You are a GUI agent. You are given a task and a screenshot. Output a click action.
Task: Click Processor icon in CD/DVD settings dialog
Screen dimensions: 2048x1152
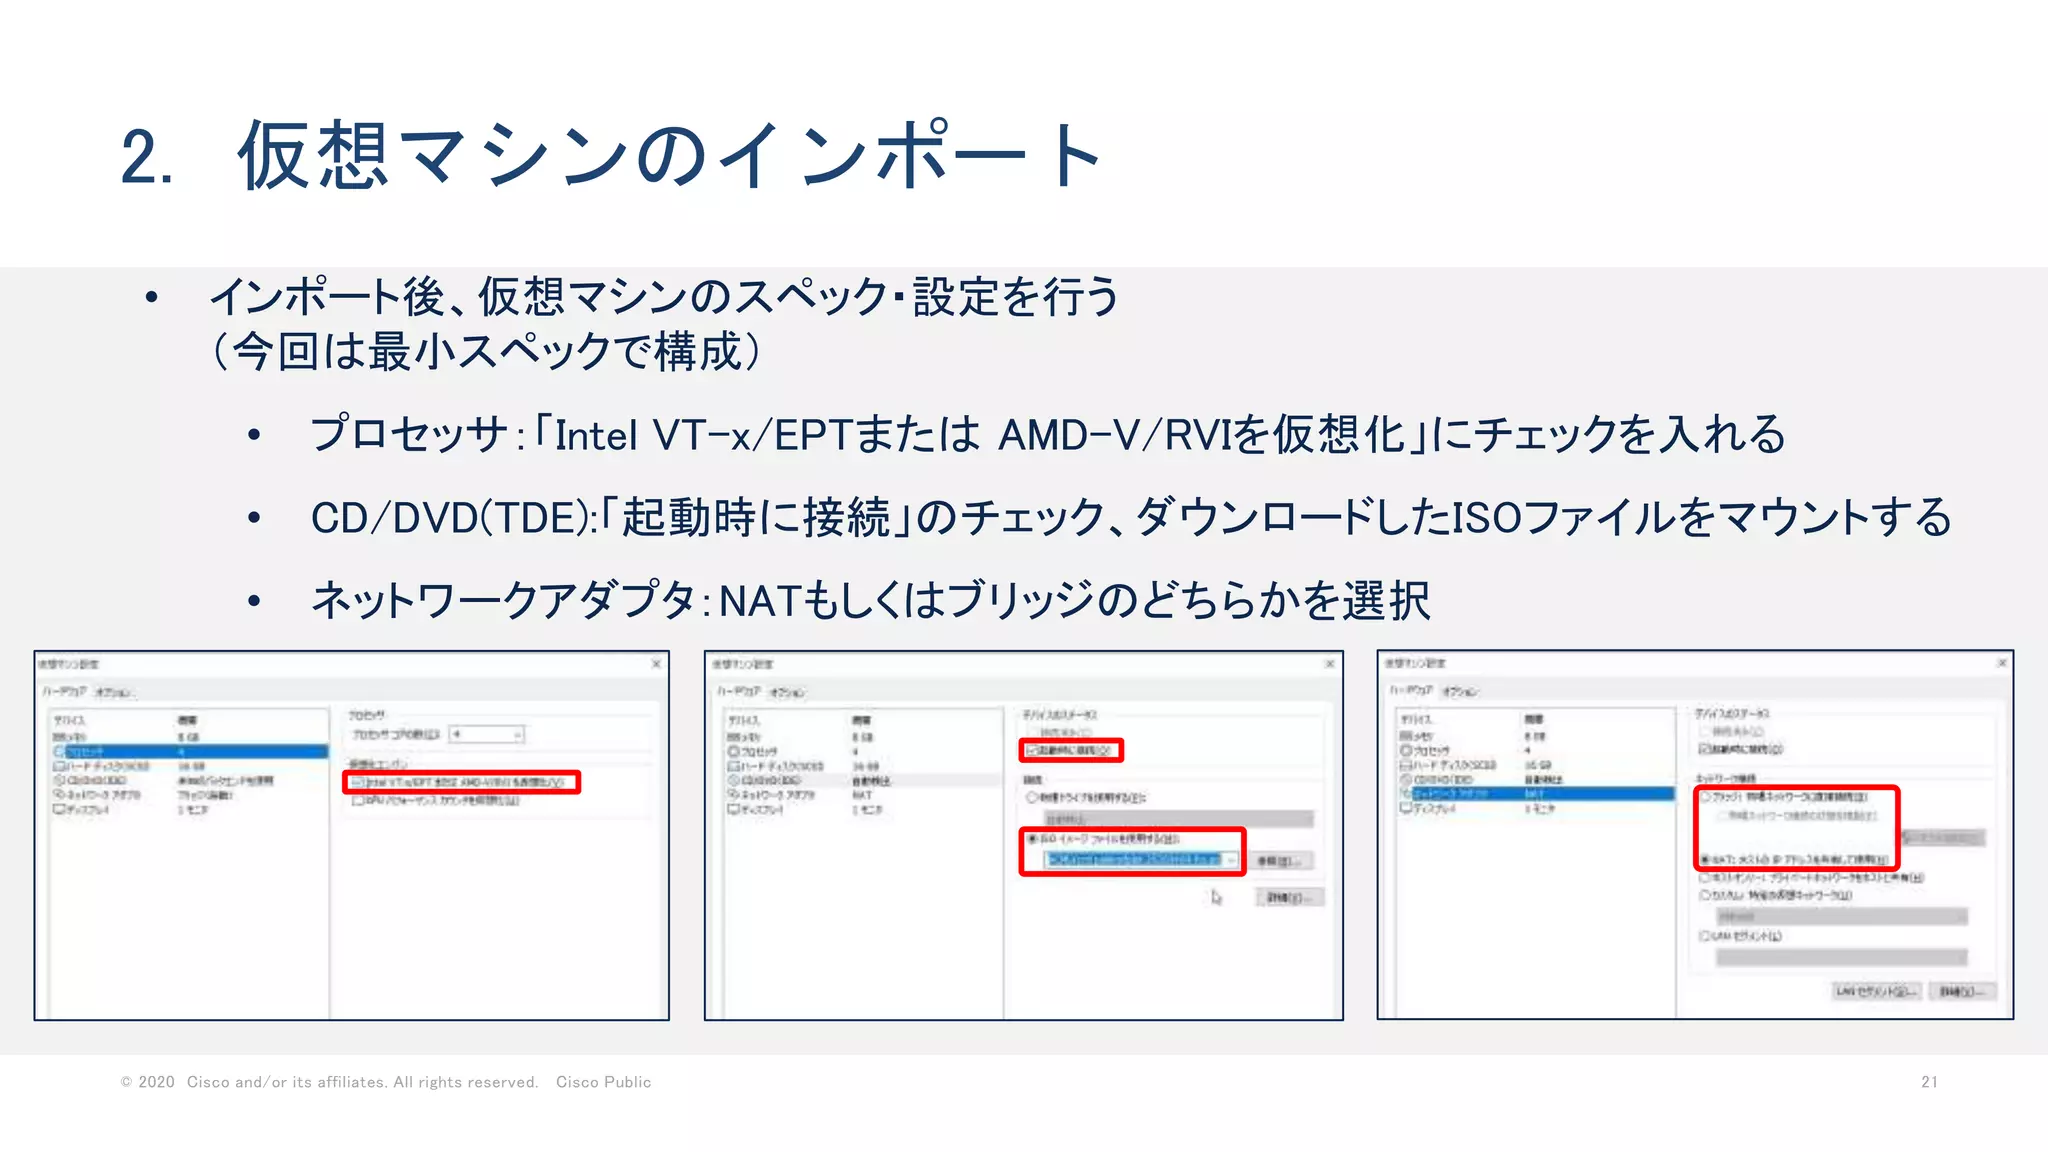click(x=734, y=752)
